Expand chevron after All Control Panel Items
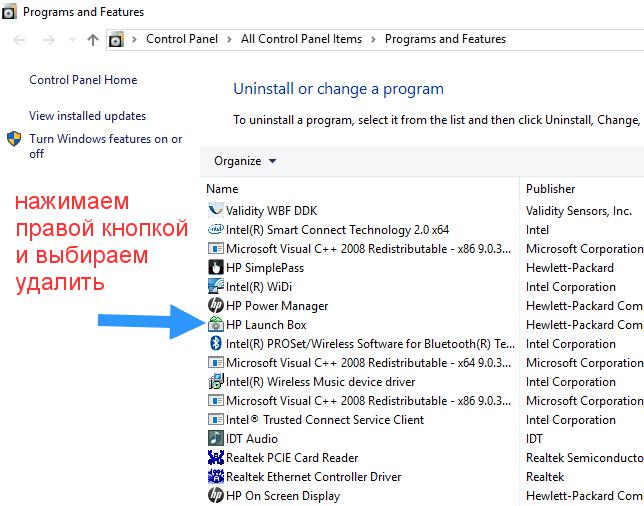 click(x=373, y=39)
